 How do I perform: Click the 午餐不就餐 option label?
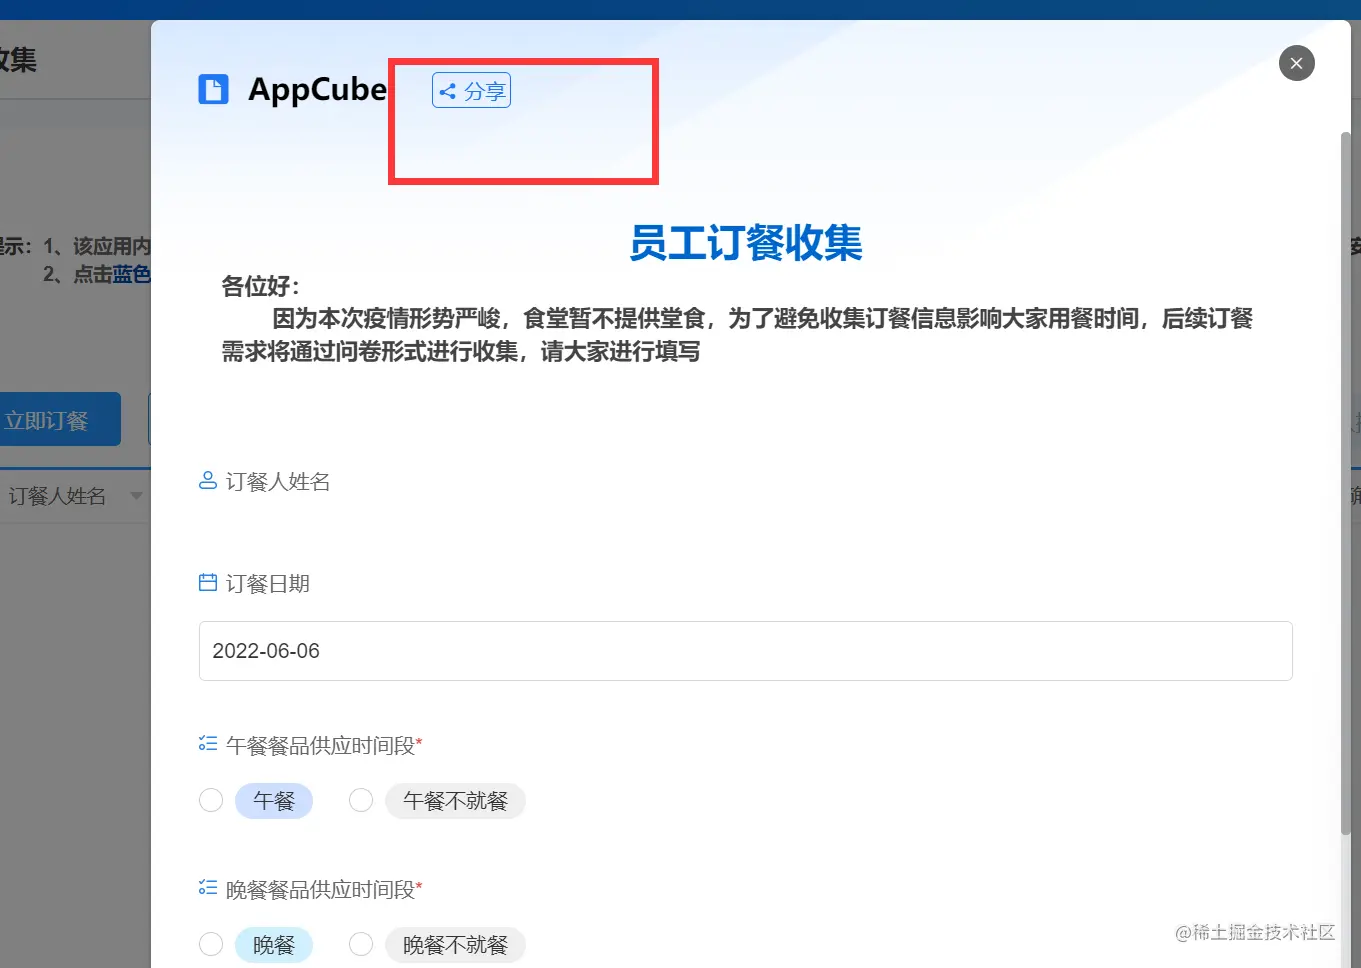455,801
